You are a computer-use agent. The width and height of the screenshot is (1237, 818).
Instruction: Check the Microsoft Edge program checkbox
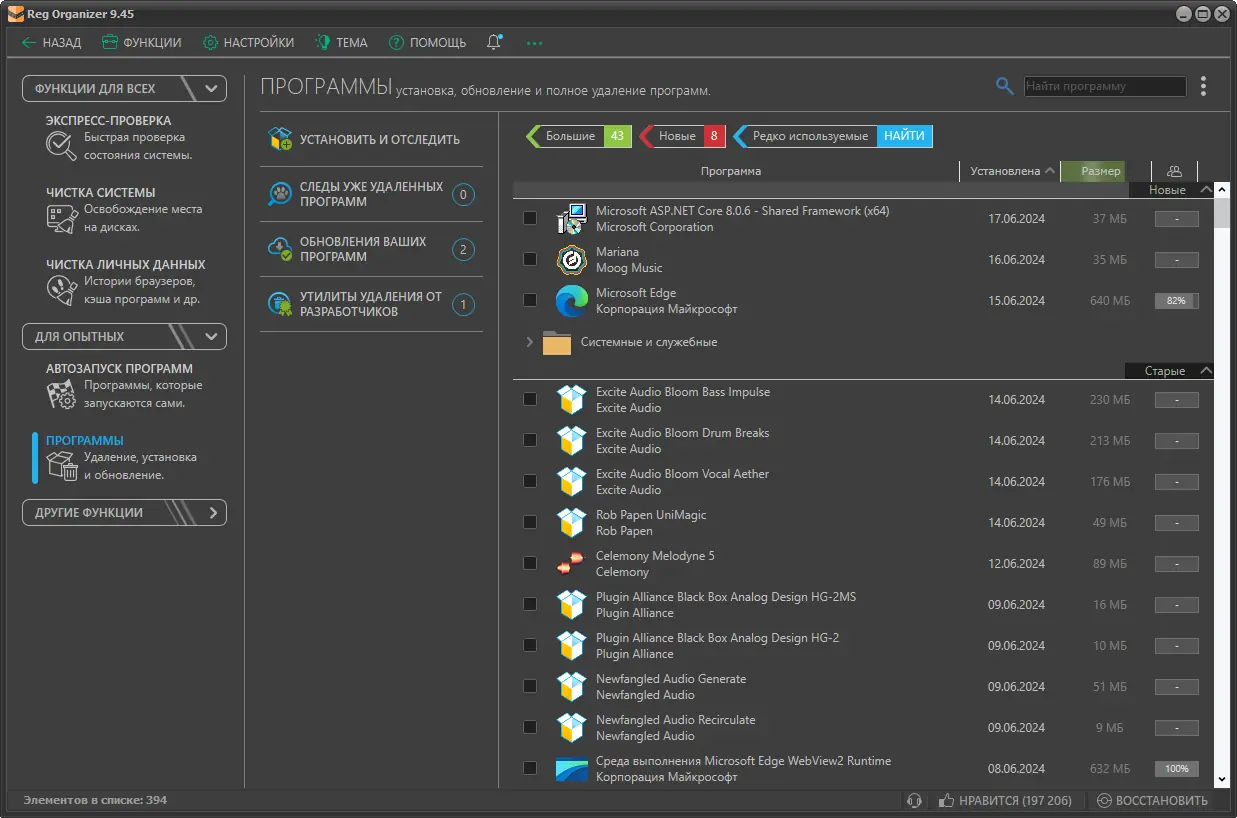(530, 300)
